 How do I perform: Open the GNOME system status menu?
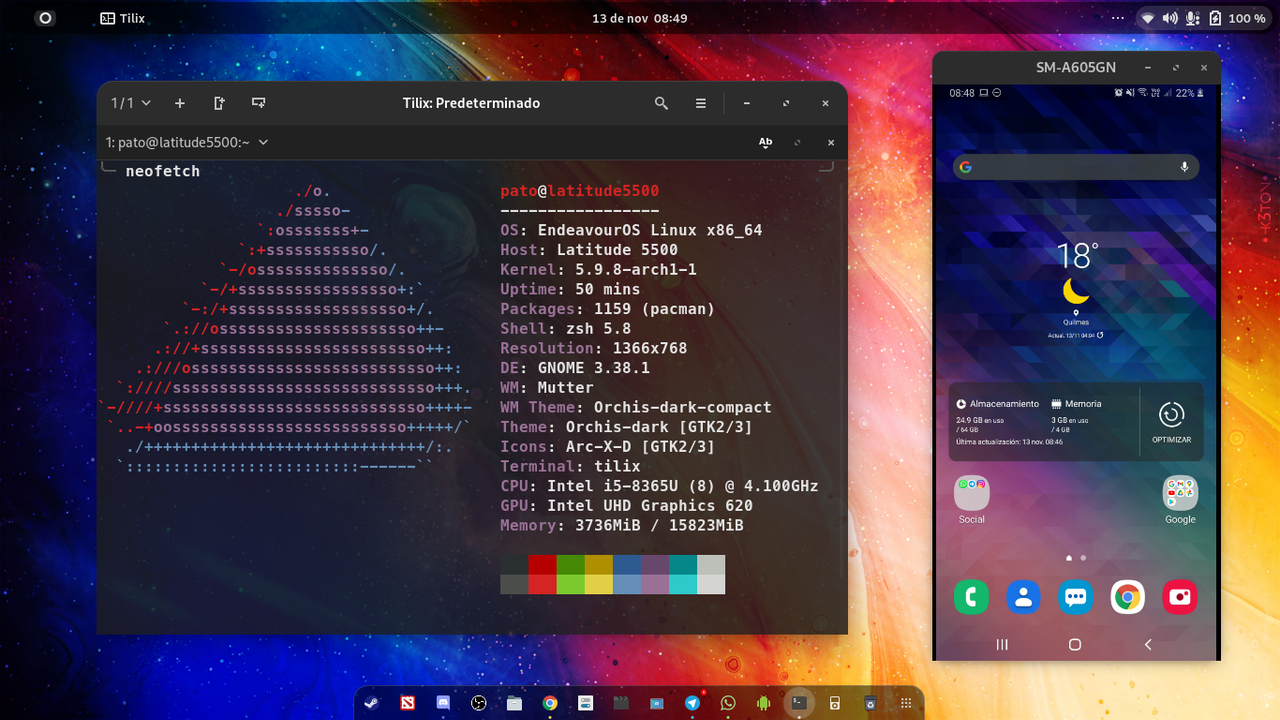[x=1204, y=18]
